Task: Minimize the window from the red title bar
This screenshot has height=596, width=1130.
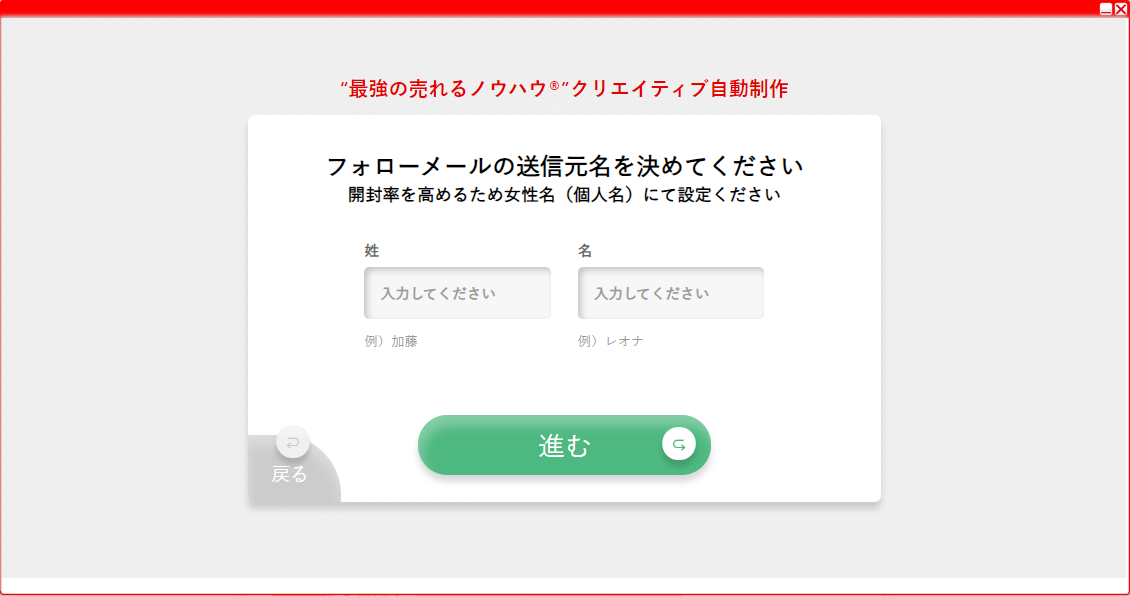Action: click(x=1105, y=8)
